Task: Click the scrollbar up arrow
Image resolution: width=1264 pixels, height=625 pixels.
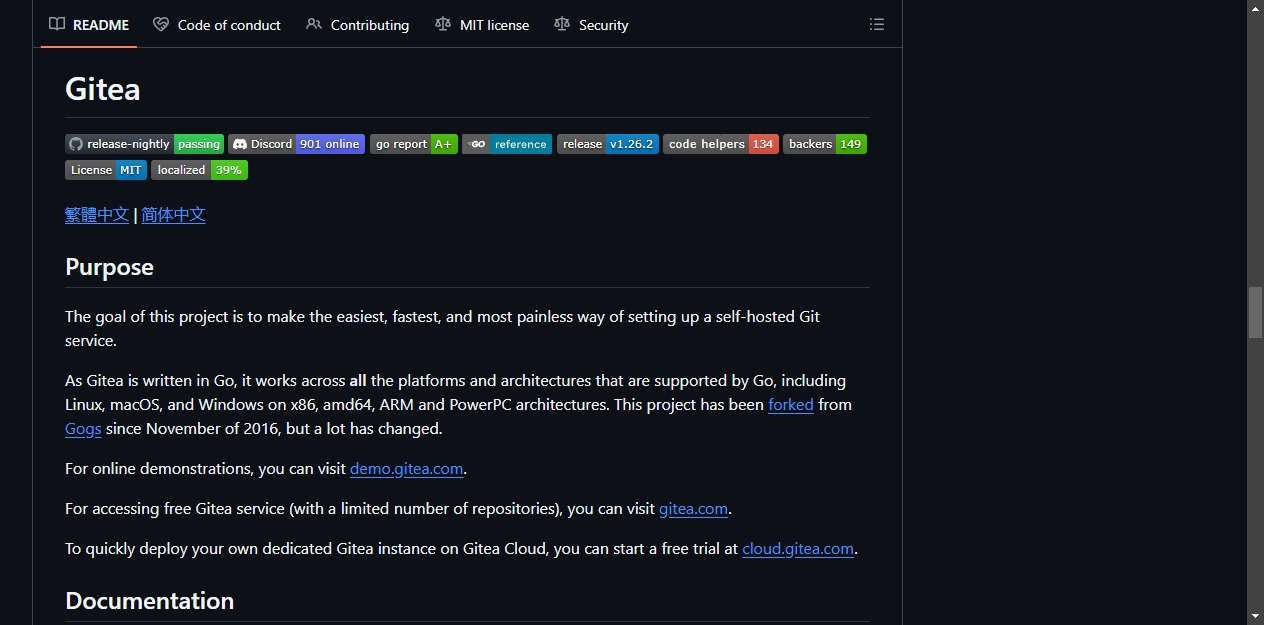Action: pyautogui.click(x=1255, y=8)
